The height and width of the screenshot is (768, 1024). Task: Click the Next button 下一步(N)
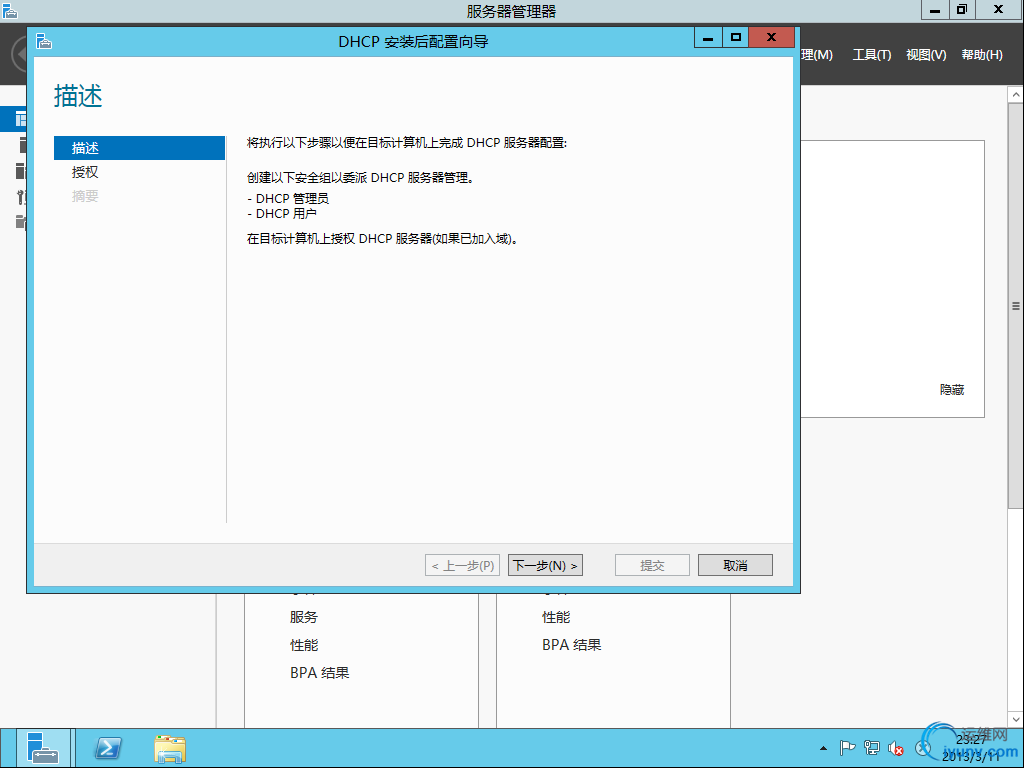tap(545, 566)
